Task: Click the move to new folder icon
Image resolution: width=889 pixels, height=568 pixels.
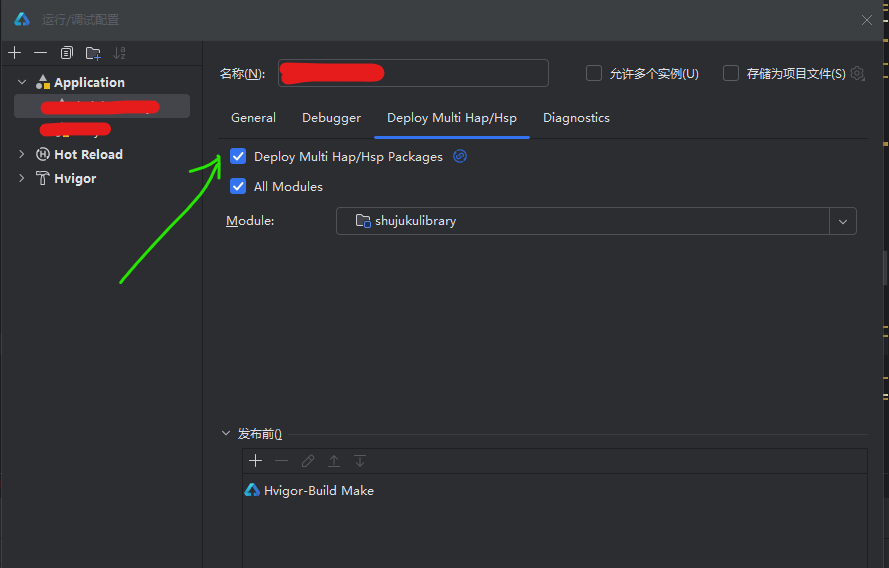Action: pyautogui.click(x=93, y=53)
